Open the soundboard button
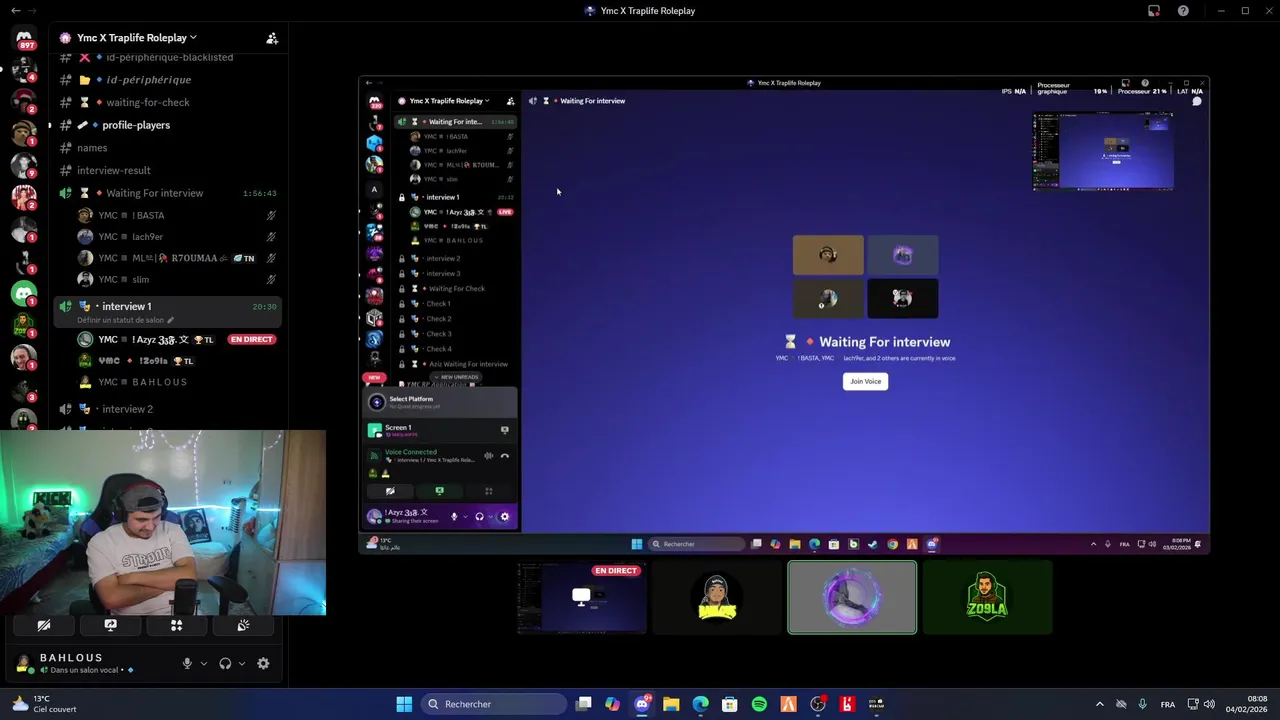This screenshot has width=1280, height=720. (243, 626)
